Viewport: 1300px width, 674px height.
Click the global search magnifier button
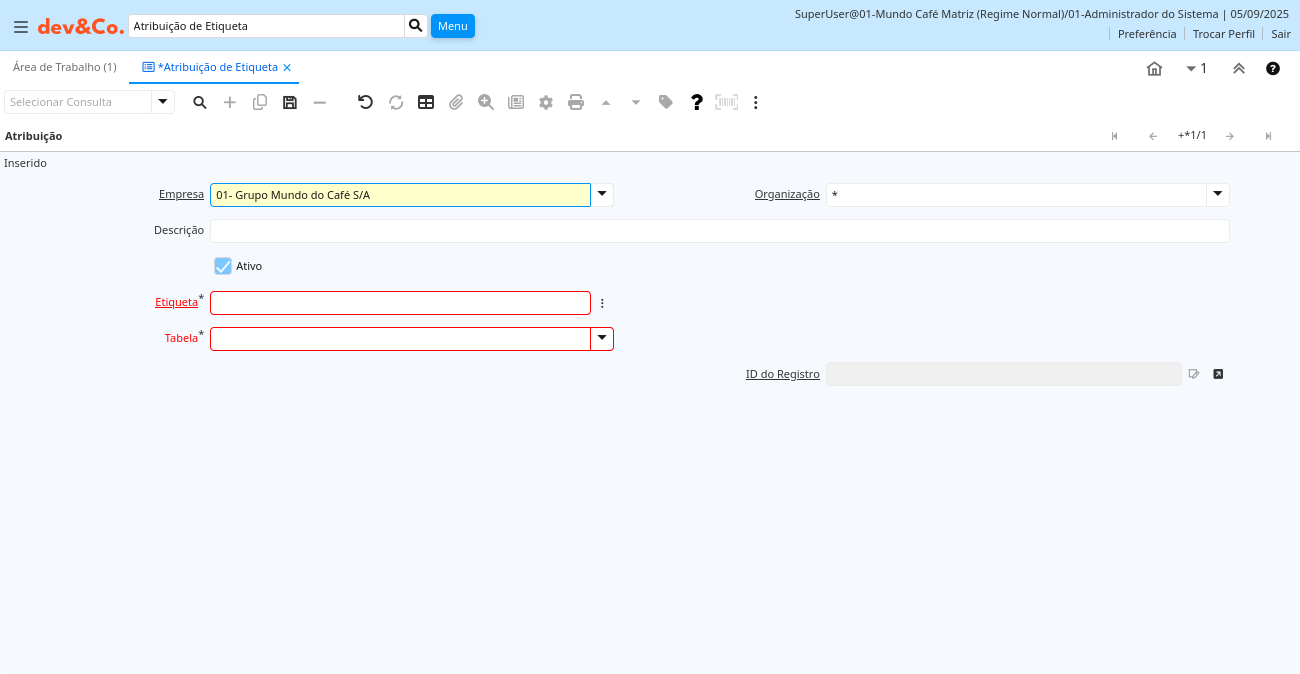coord(416,26)
